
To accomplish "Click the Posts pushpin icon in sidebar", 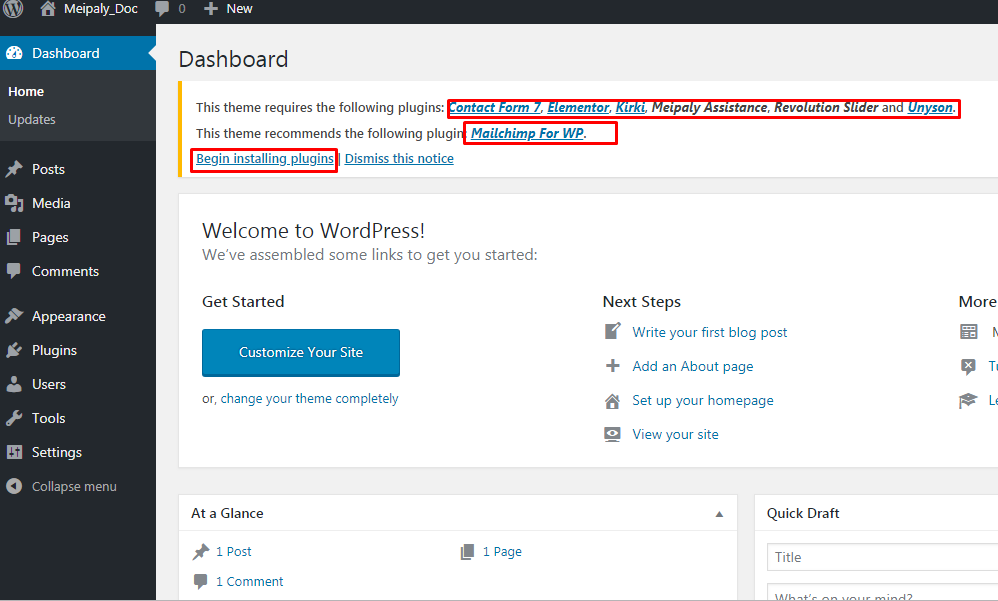I will (x=14, y=169).
